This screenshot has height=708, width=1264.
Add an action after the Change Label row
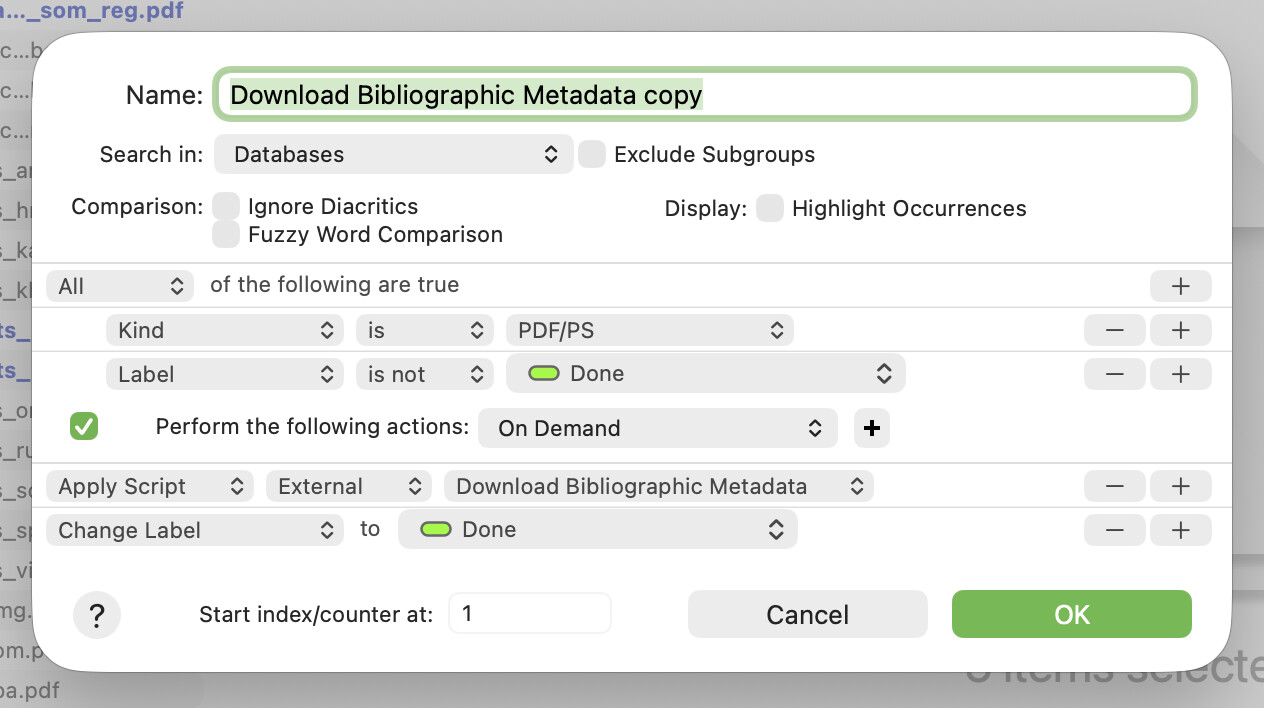click(1180, 530)
